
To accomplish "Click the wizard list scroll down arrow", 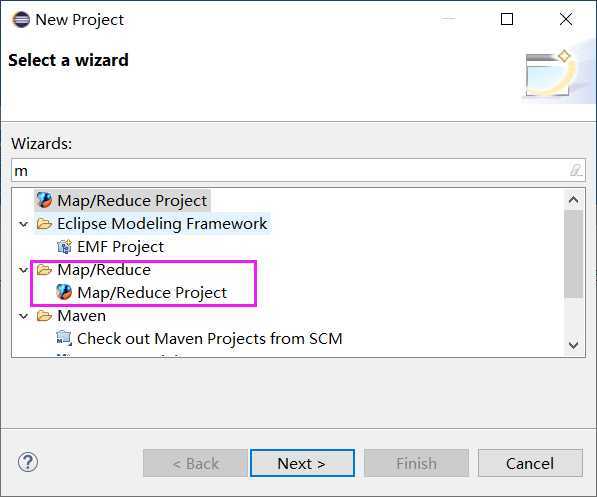I will tap(573, 345).
